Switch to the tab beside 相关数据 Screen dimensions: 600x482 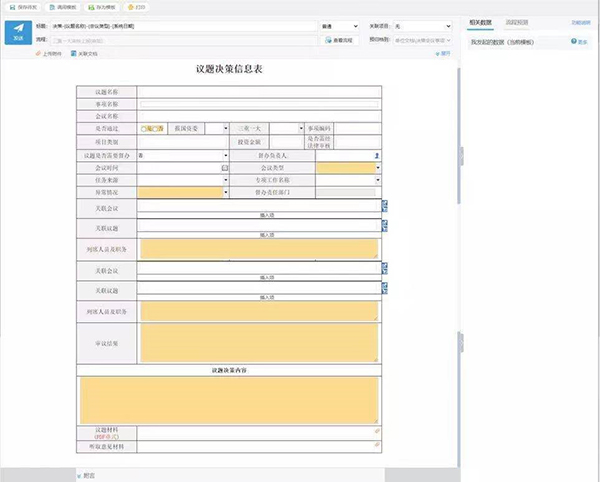point(517,23)
